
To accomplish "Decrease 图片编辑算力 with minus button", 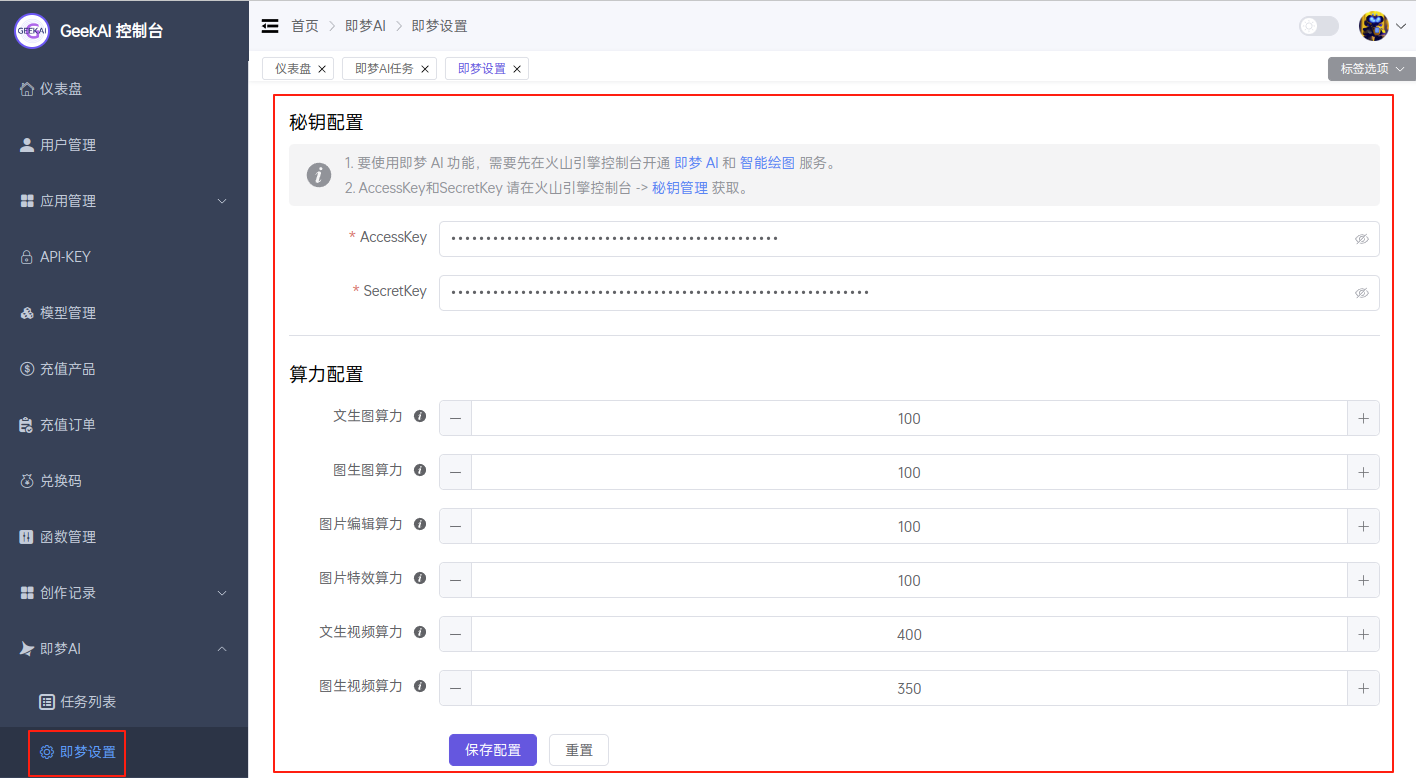I will point(455,526).
